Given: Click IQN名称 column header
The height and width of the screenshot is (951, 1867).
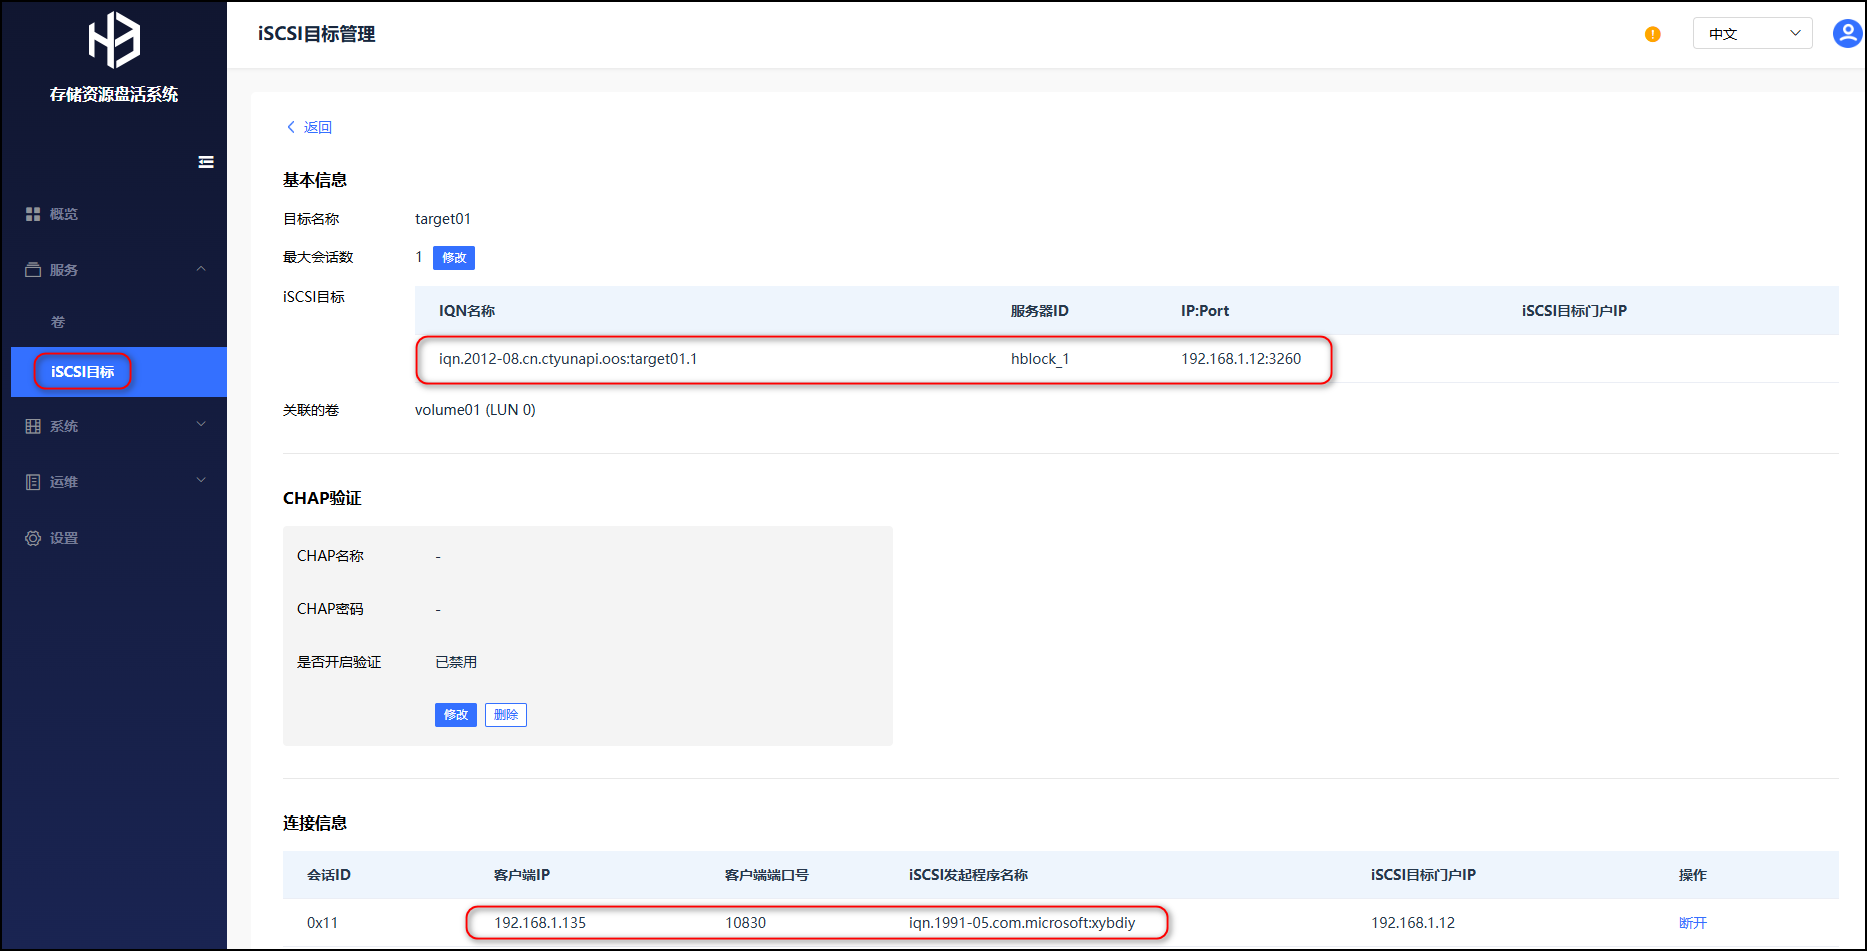Looking at the screenshot, I should coord(467,311).
